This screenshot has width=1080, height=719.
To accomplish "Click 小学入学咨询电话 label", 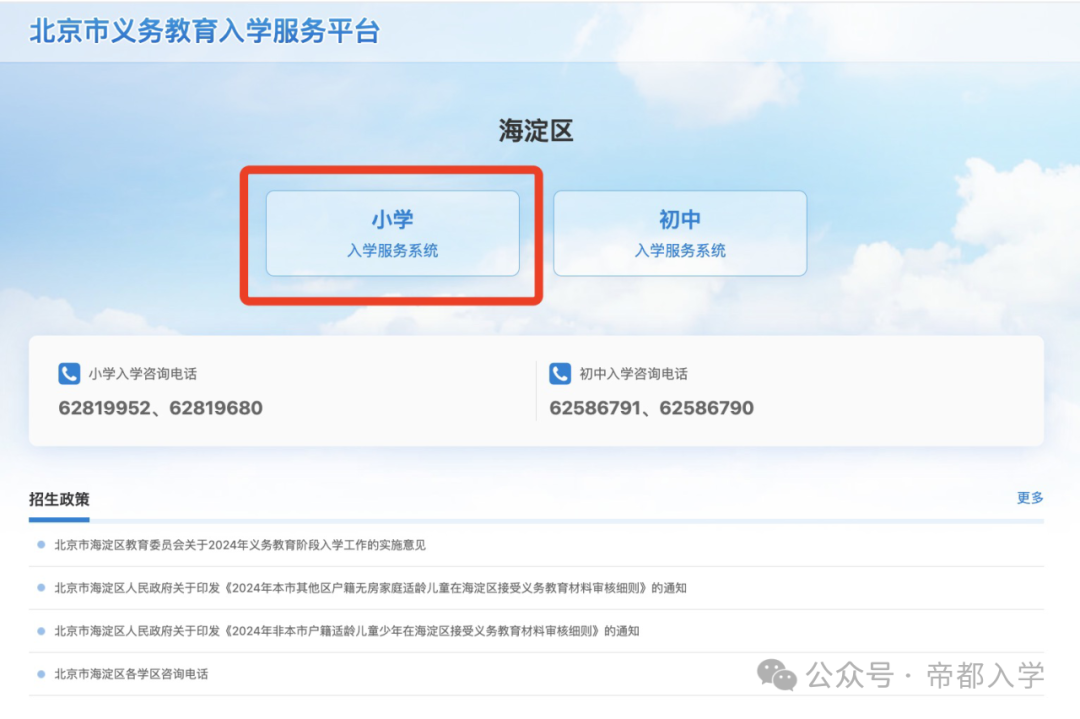I will [143, 374].
